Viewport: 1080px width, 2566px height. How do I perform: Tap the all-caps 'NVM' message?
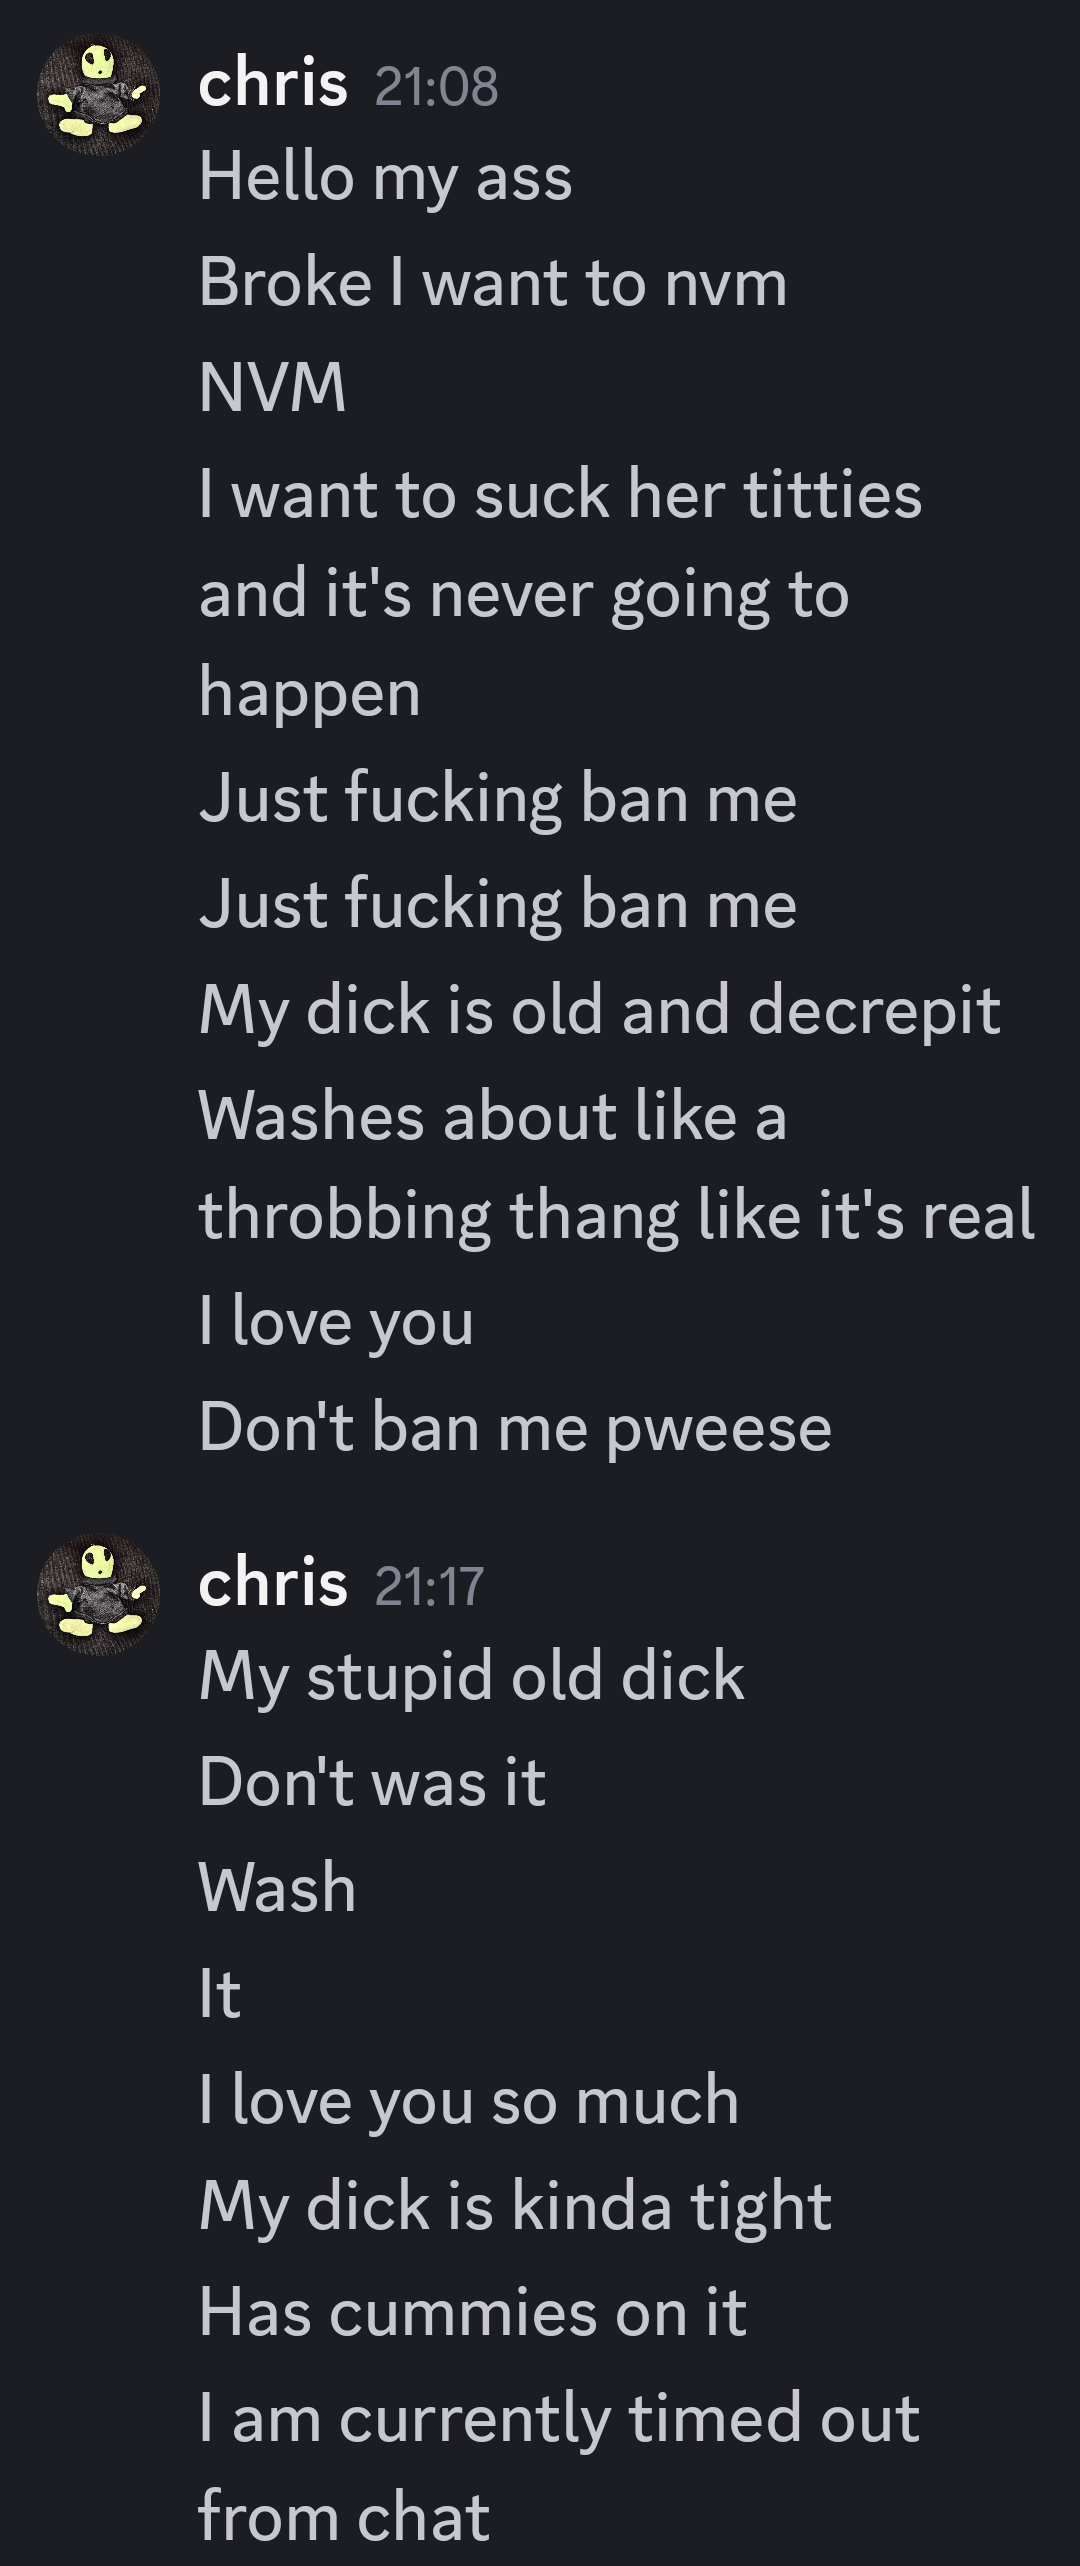click(272, 387)
